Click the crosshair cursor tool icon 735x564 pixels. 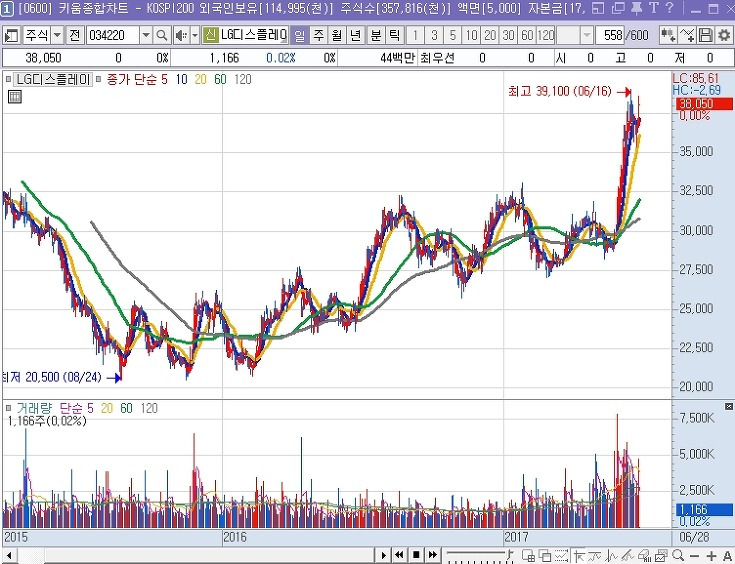point(579,556)
